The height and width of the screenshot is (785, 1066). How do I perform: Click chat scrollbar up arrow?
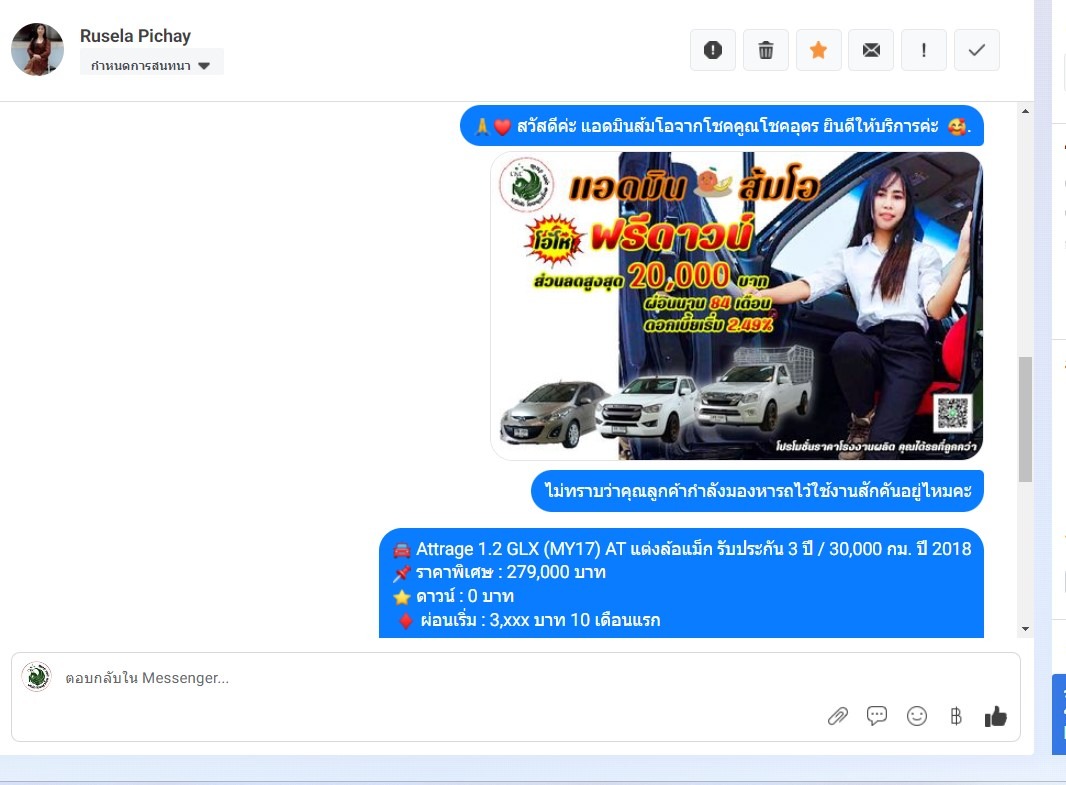[x=1025, y=111]
